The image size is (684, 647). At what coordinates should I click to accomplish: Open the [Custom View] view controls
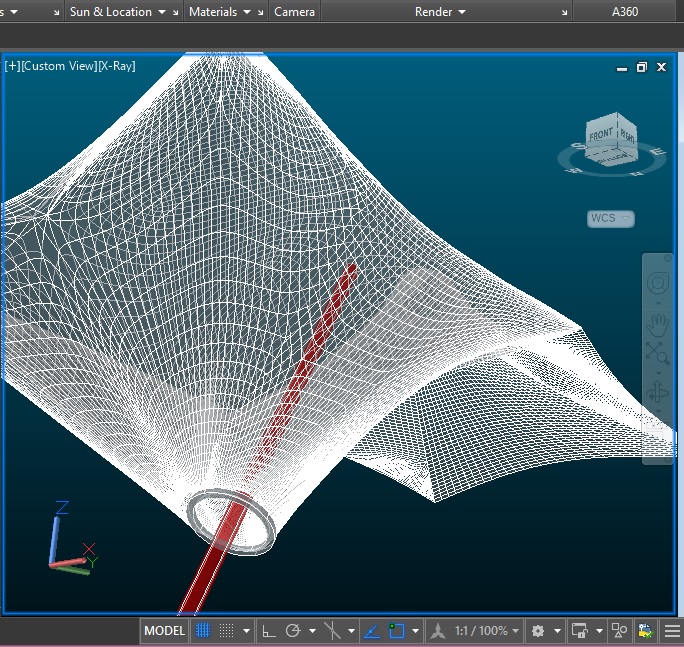[59, 66]
